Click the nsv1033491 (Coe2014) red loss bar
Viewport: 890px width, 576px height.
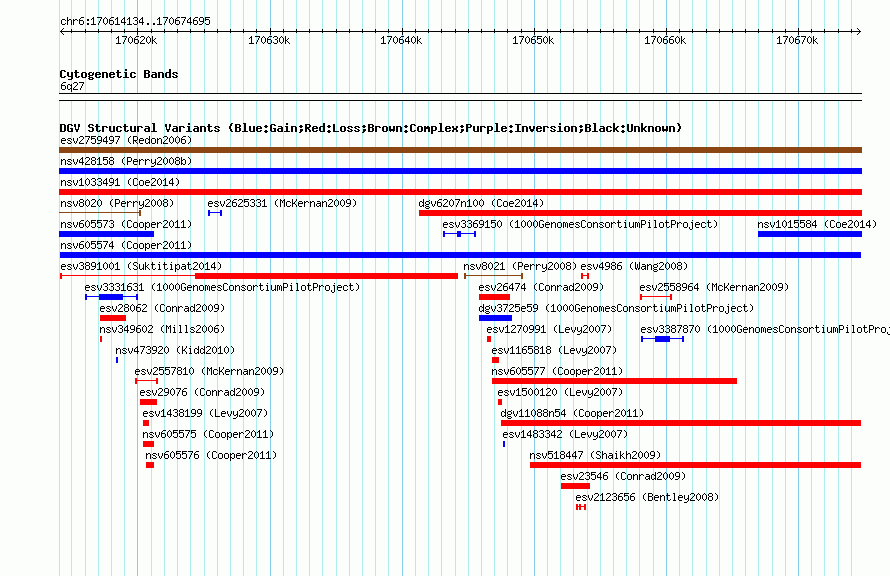click(460, 192)
